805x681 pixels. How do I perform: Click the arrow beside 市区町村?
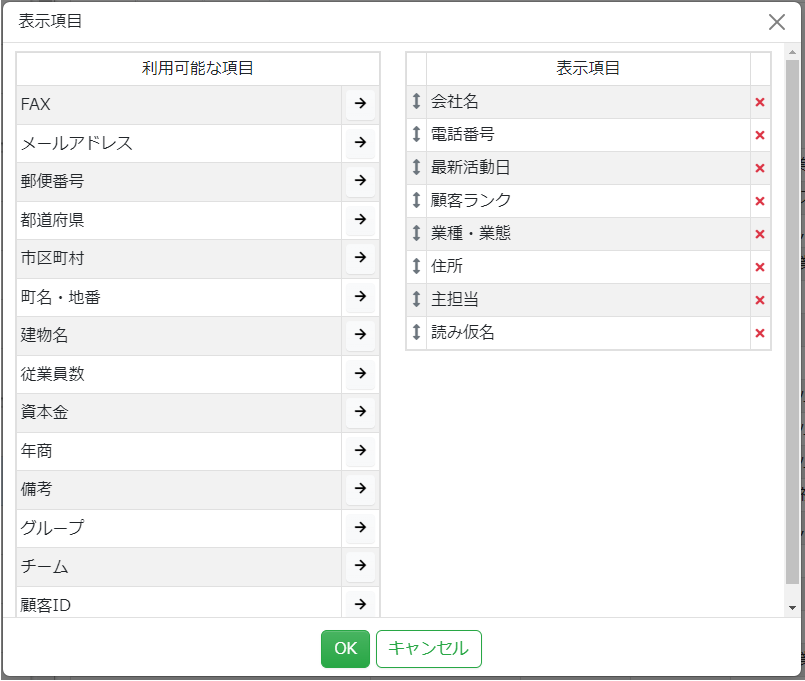[360, 258]
